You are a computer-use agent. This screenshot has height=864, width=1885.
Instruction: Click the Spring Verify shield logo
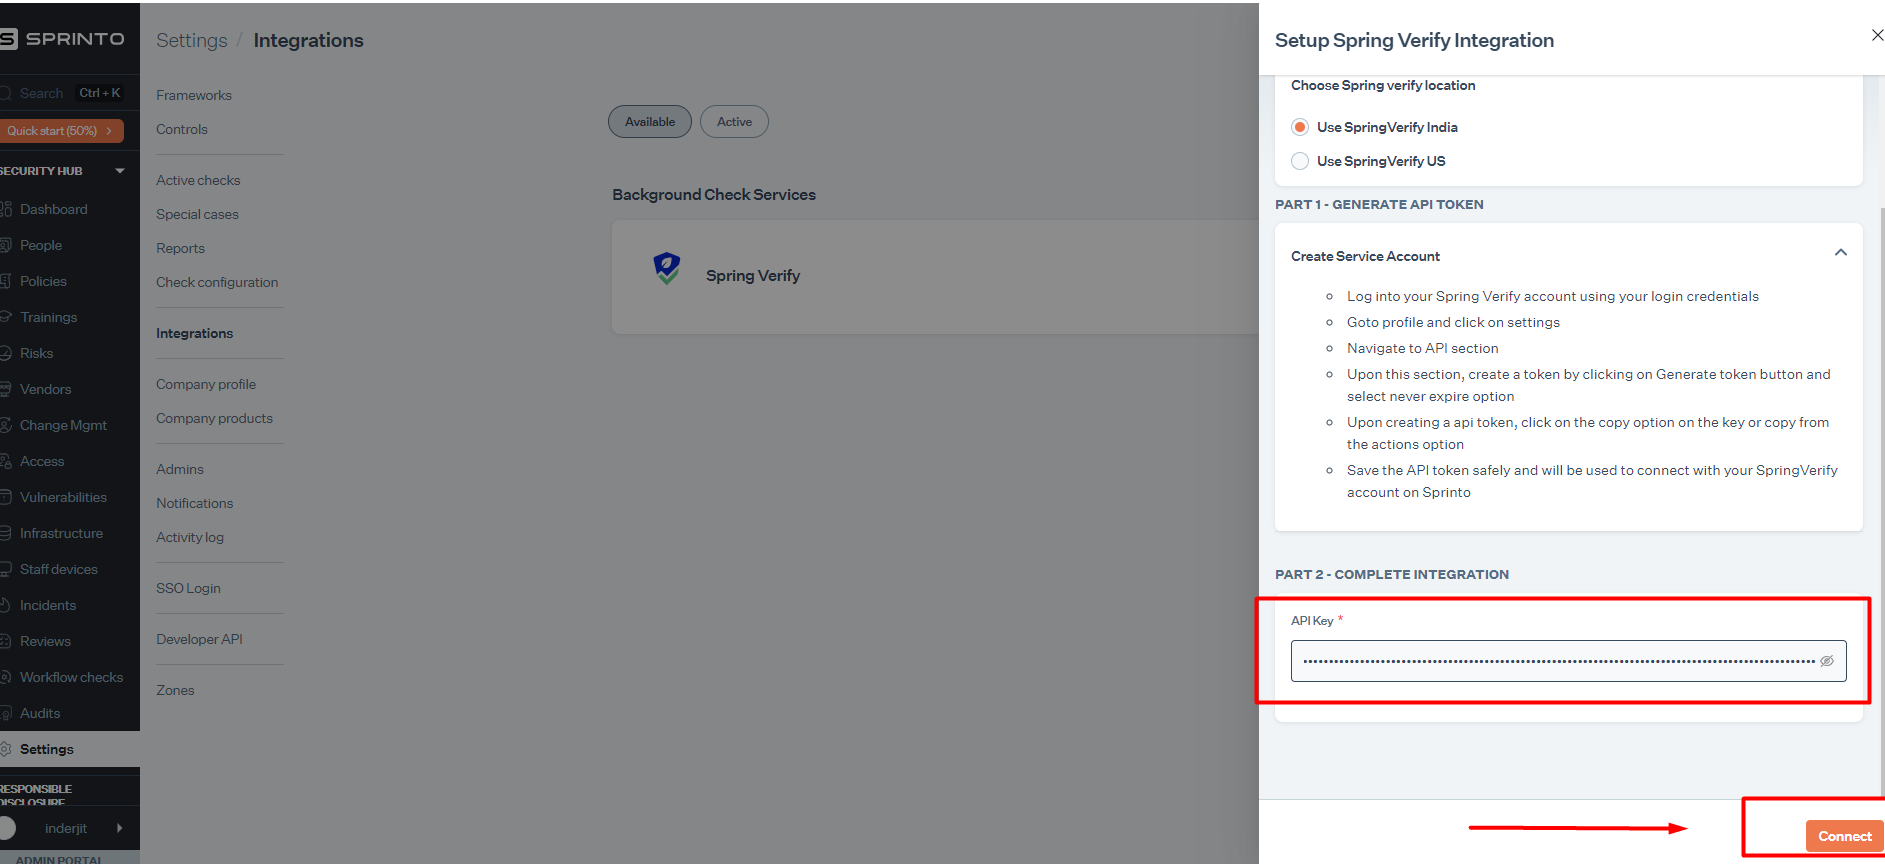pos(667,268)
